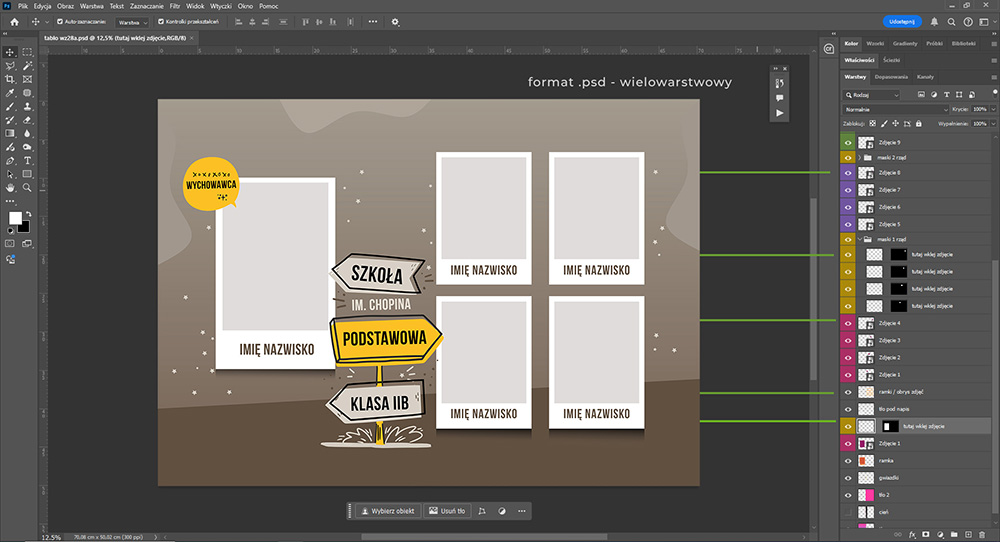Image resolution: width=1000 pixels, height=542 pixels.
Task: Hide the gwiazdki layer
Action: [848, 478]
